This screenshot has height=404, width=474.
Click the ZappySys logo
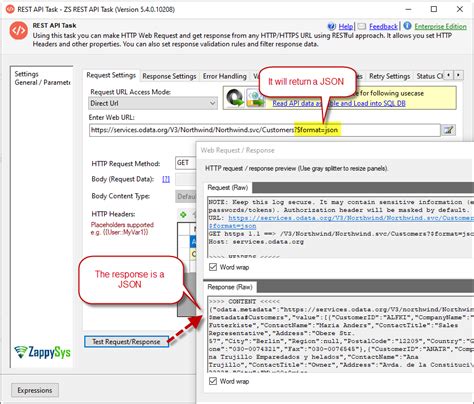click(42, 352)
